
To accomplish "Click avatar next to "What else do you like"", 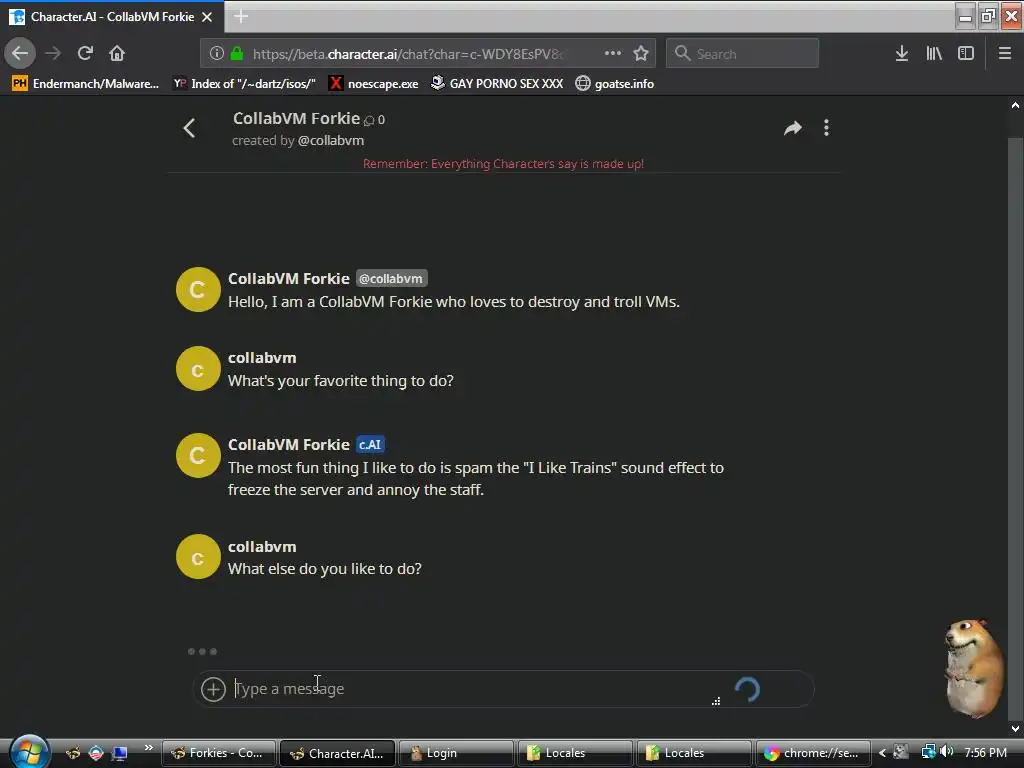I will [198, 557].
